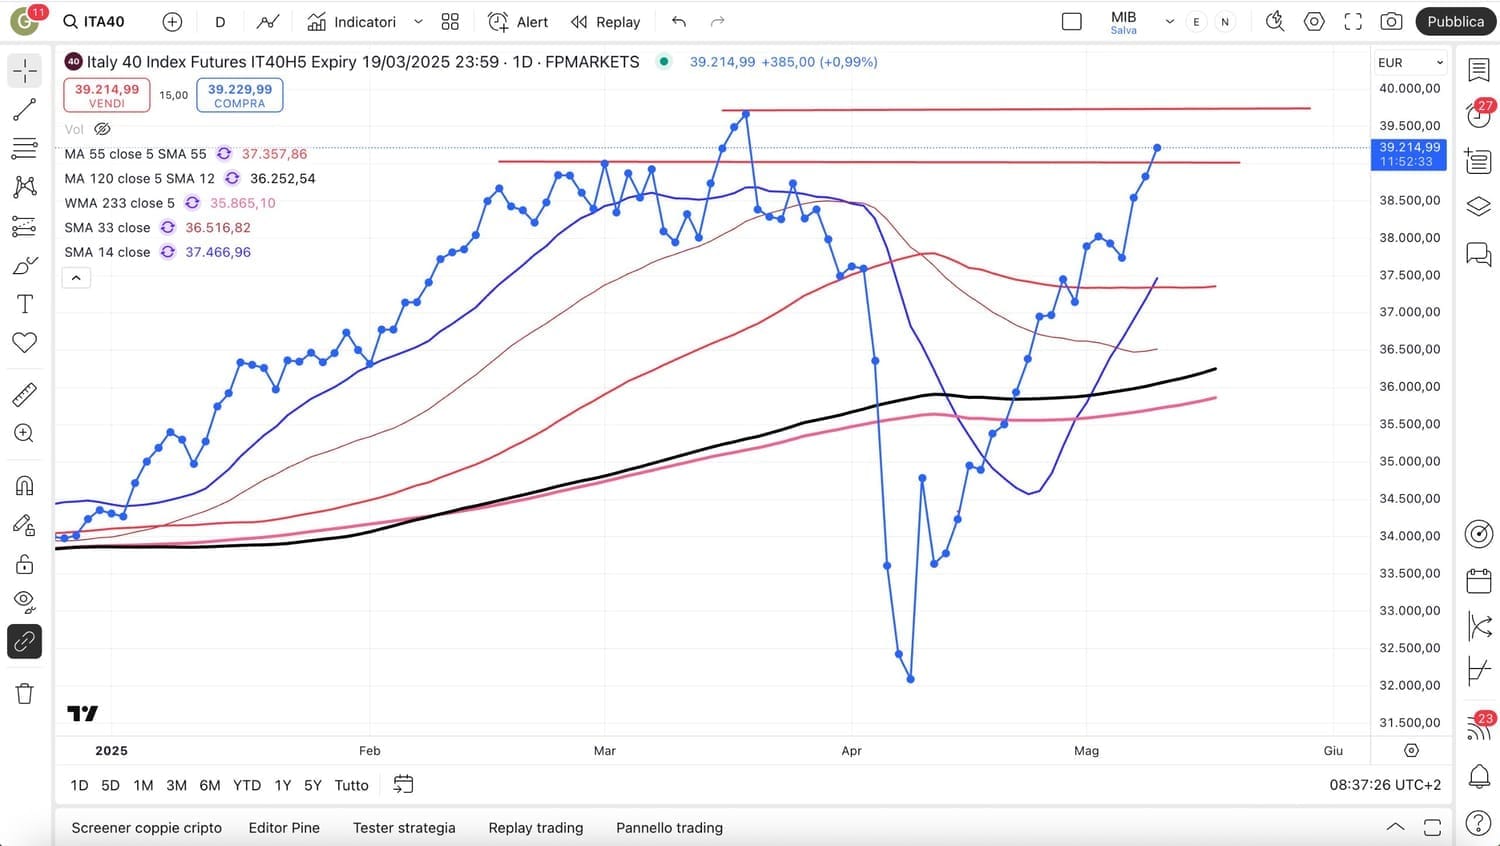Open the ruler measure tool

pyautogui.click(x=24, y=395)
